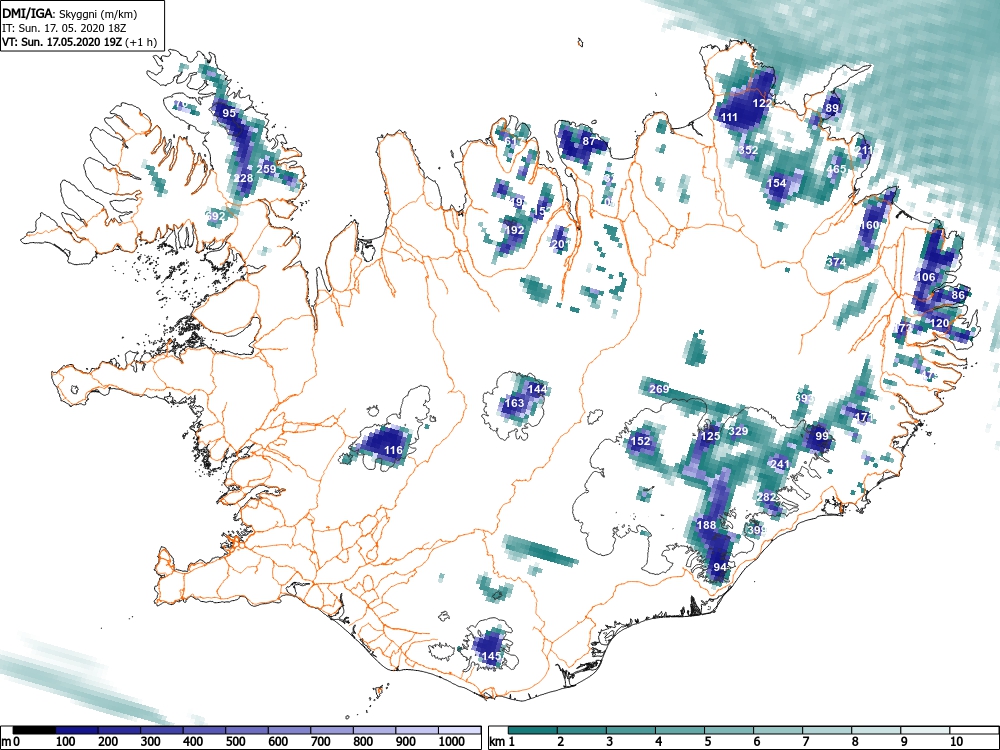Click the '300' label in the metre legend
Screen dimensions: 1000x750
[151, 742]
